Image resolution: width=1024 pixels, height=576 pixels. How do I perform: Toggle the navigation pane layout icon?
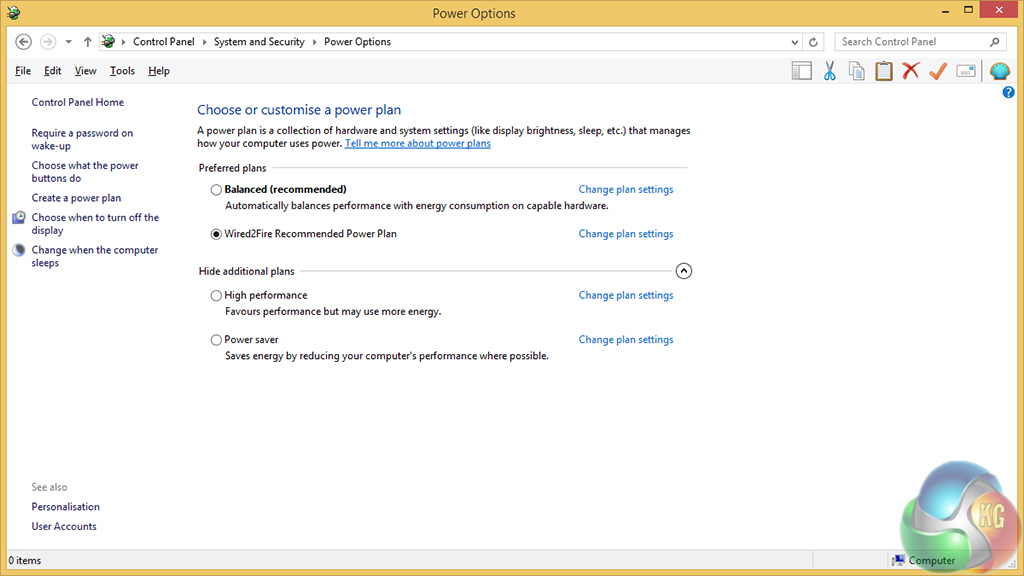click(801, 71)
